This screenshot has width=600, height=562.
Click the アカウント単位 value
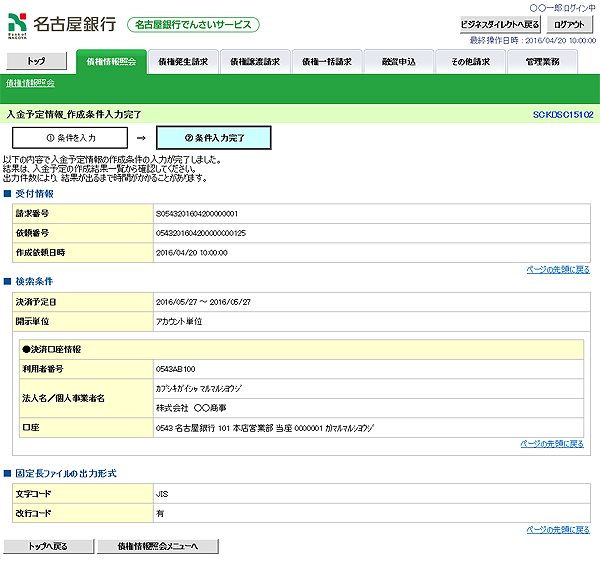pos(179,322)
